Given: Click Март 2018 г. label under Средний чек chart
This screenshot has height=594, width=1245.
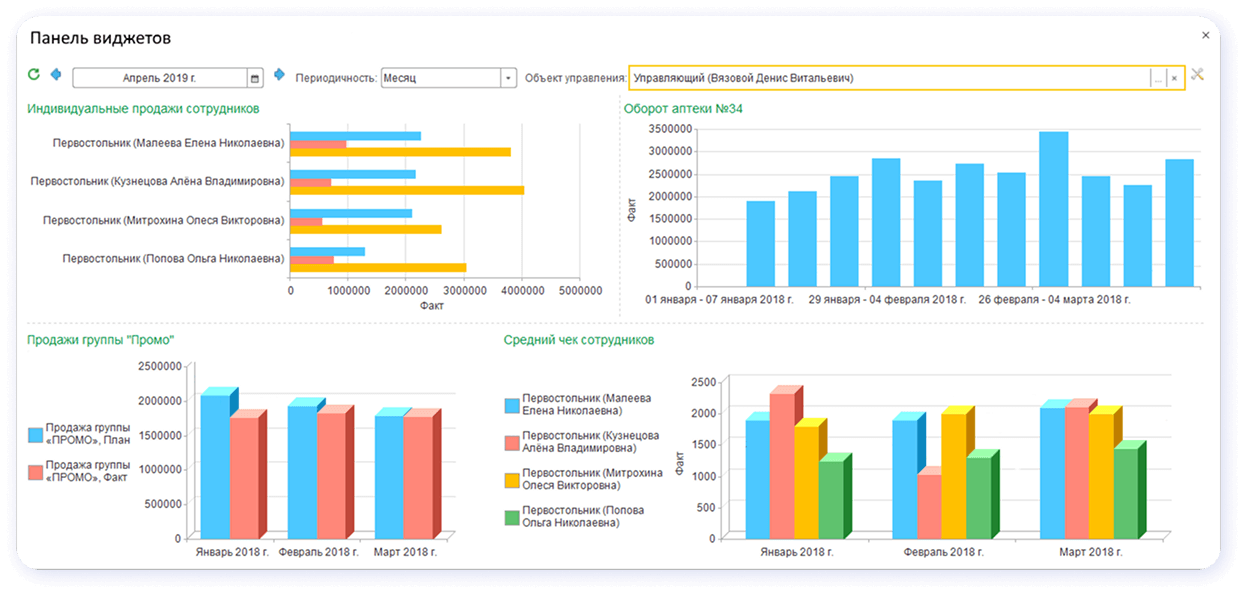Looking at the screenshot, I should pyautogui.click(x=1092, y=551).
